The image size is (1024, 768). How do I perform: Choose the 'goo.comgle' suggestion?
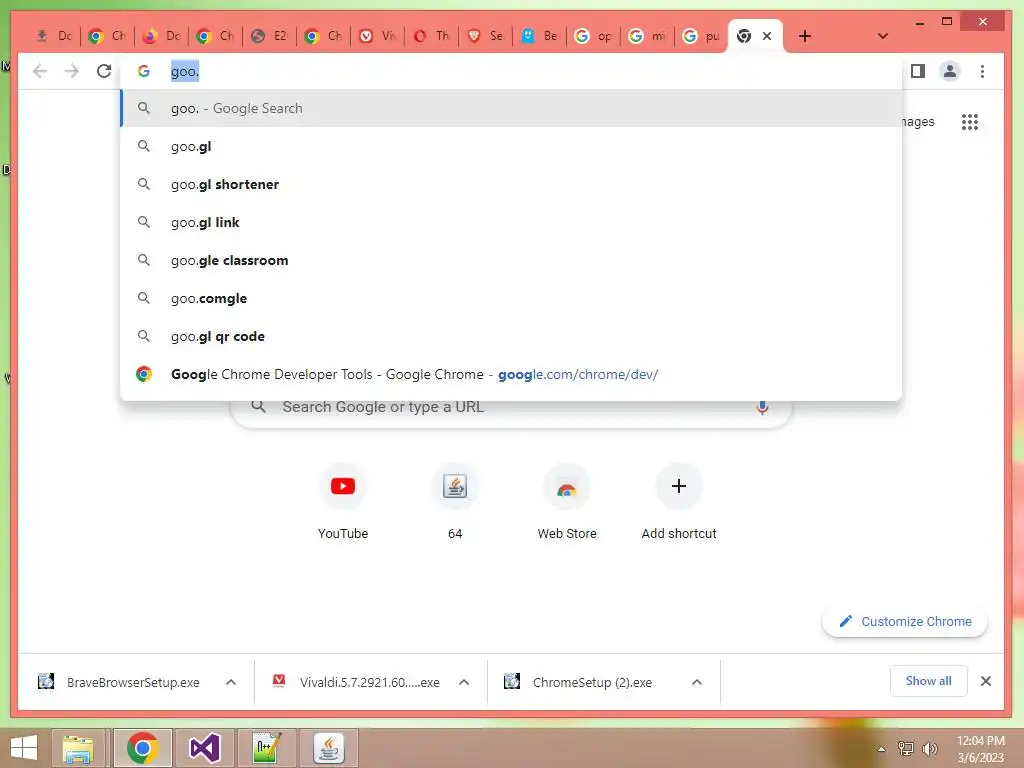511,298
